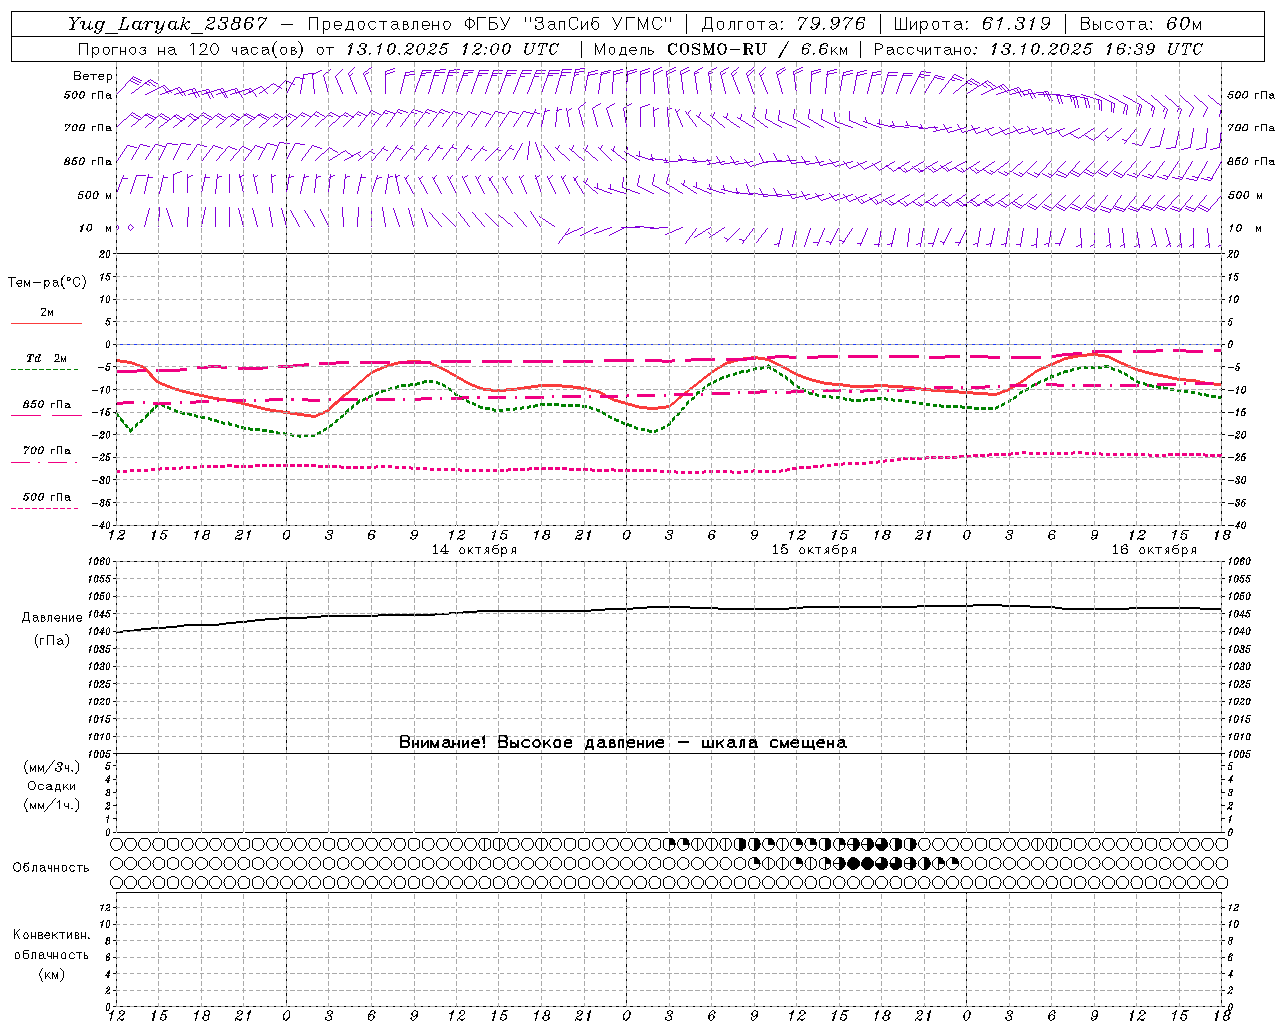The height and width of the screenshot is (1024, 1280).
Task: Click the "Ветер" wind panel label
Action: [92, 76]
